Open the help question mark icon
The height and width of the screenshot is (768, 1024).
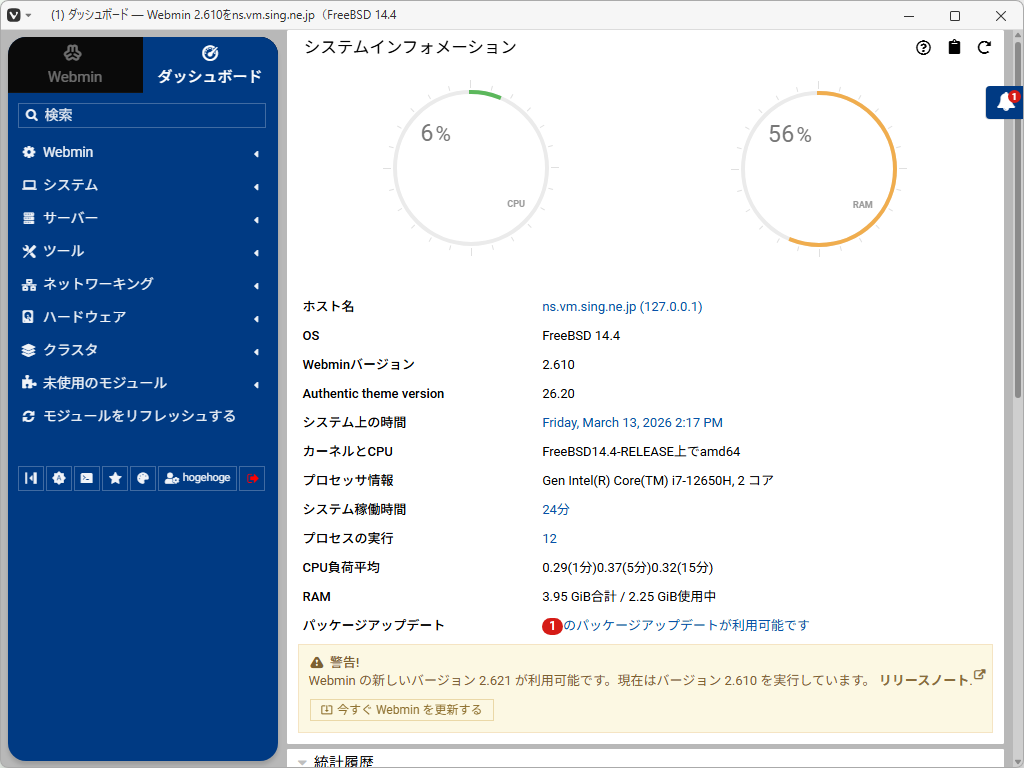(x=923, y=48)
